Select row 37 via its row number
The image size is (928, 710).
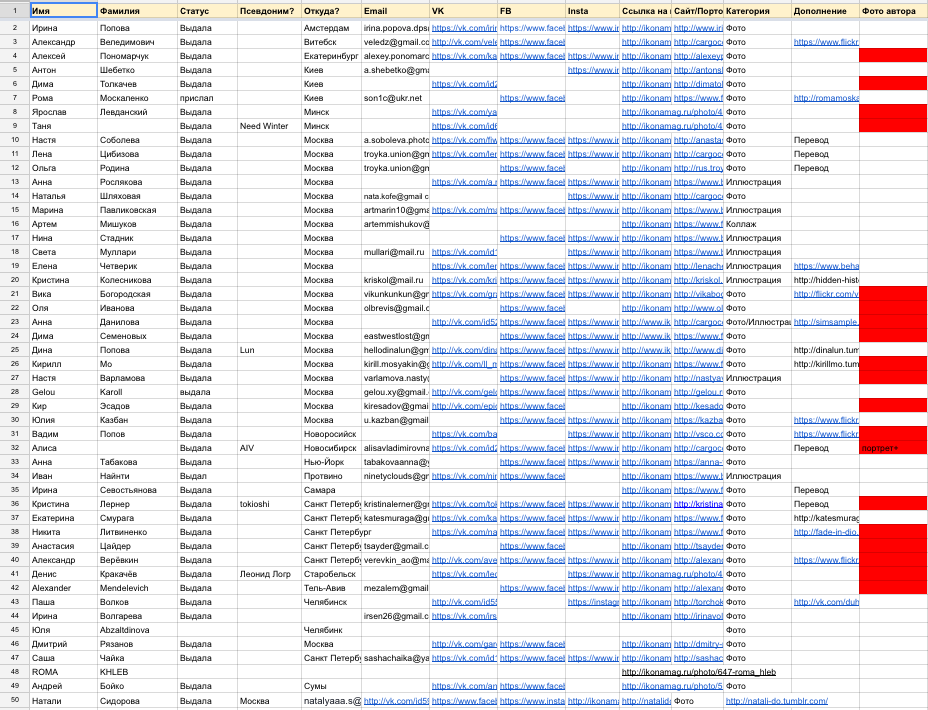(x=15, y=518)
